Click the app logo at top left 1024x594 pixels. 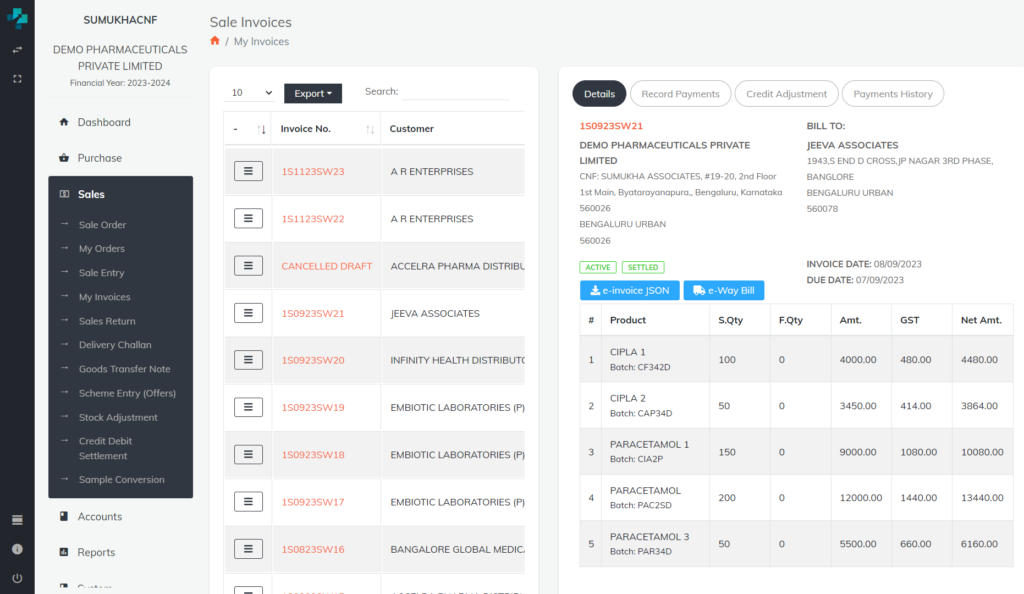point(17,17)
